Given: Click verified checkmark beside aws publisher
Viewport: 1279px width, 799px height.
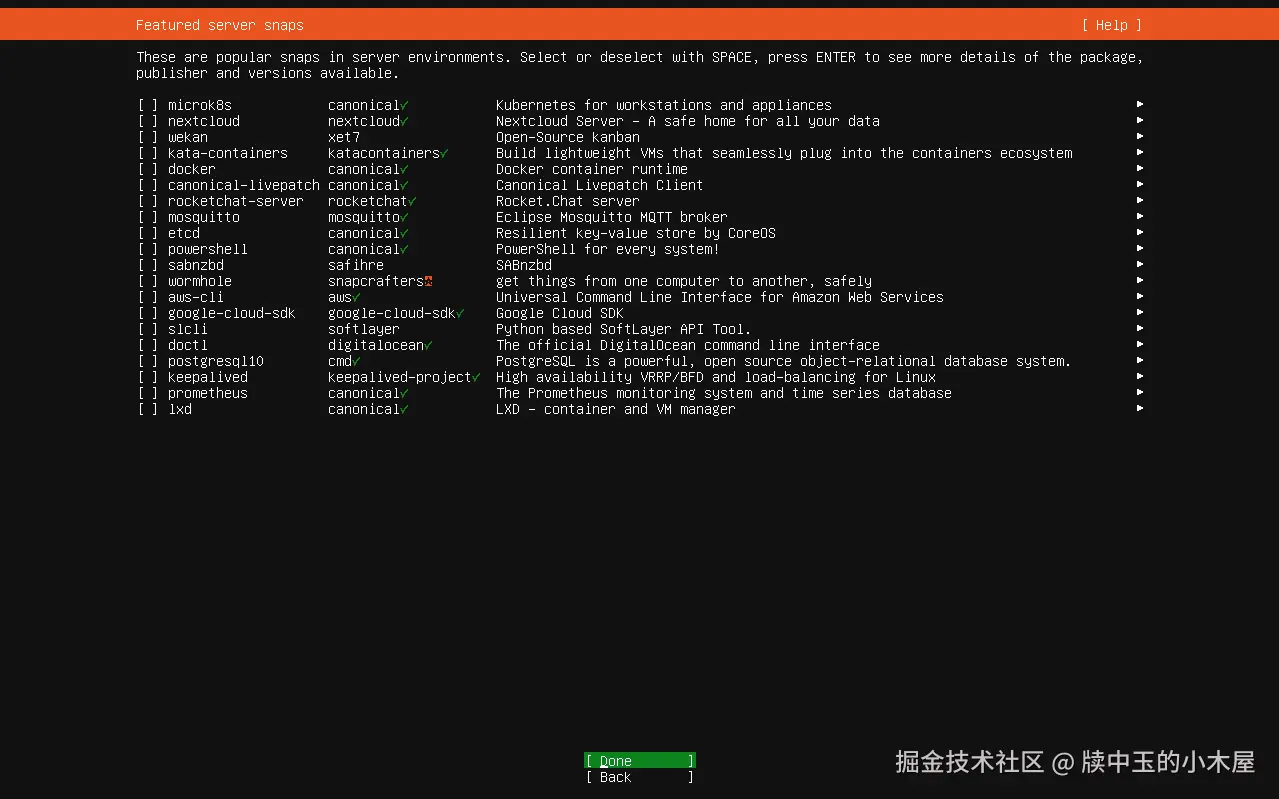Looking at the screenshot, I should [356, 297].
